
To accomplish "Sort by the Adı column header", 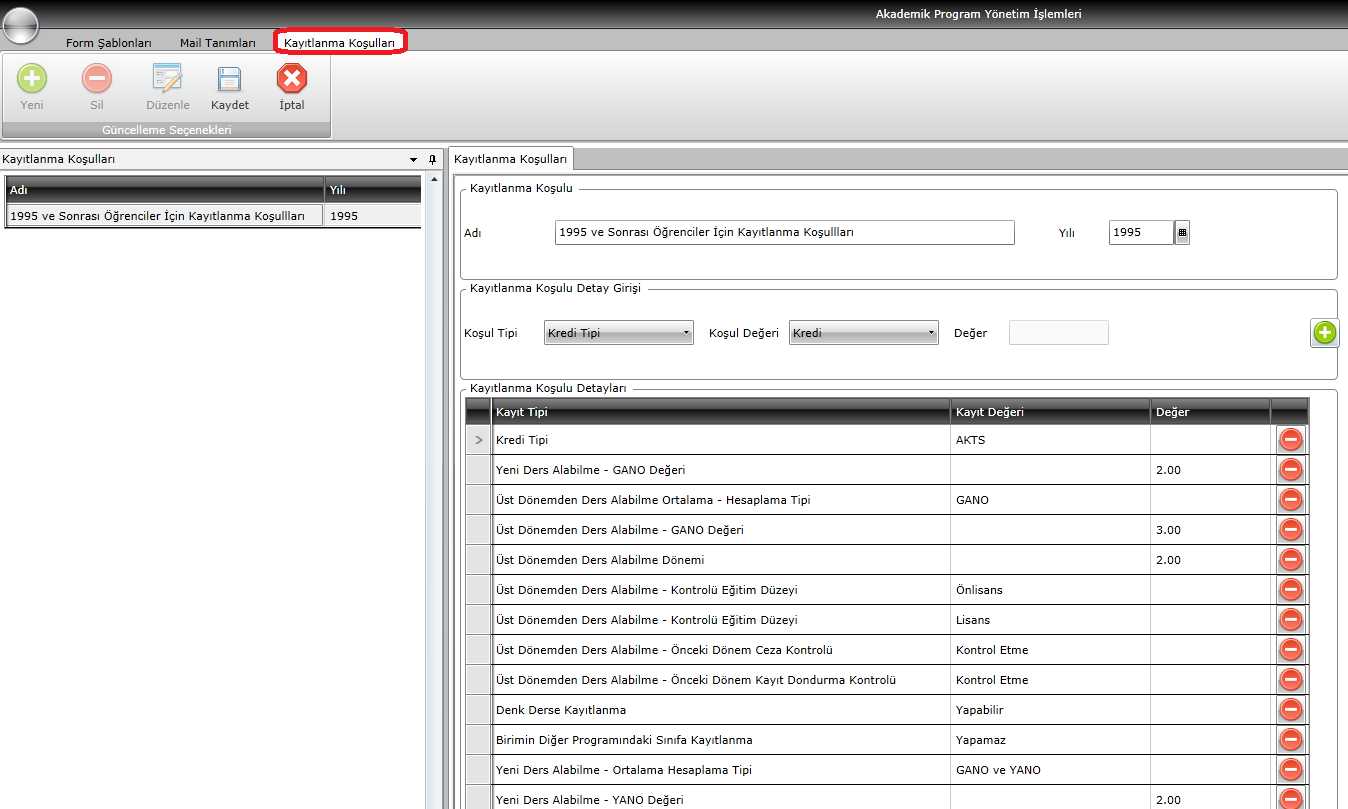I will (x=165, y=190).
